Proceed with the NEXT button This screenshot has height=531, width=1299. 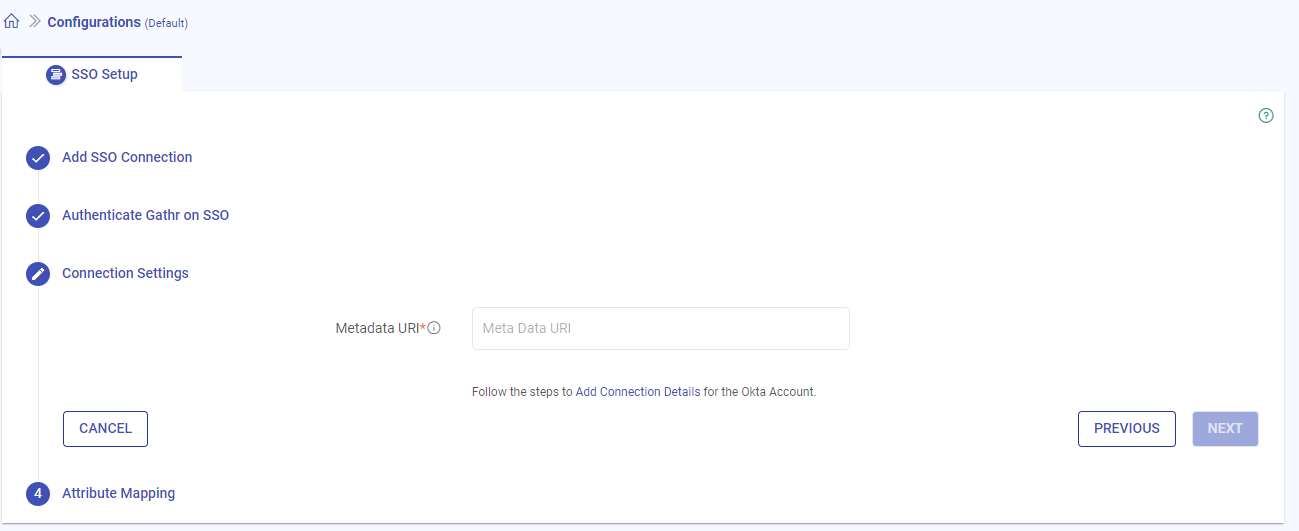[x=1224, y=428]
